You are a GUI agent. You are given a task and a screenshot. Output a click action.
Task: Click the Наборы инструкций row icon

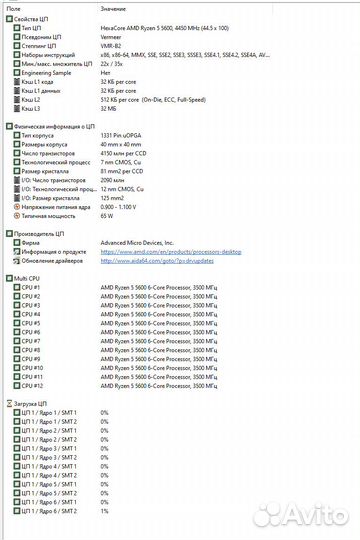tap(17, 55)
